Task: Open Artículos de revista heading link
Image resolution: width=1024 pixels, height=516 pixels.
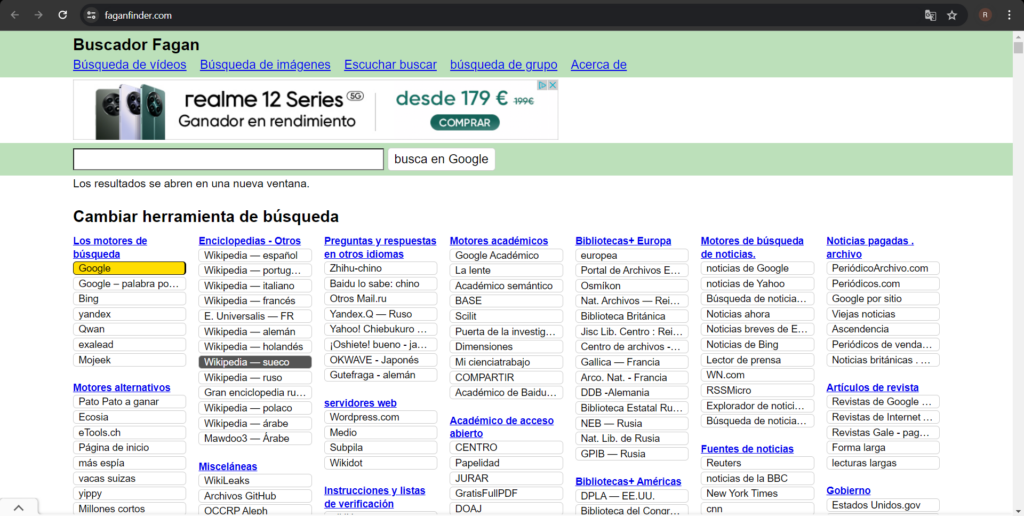Action: click(872, 387)
